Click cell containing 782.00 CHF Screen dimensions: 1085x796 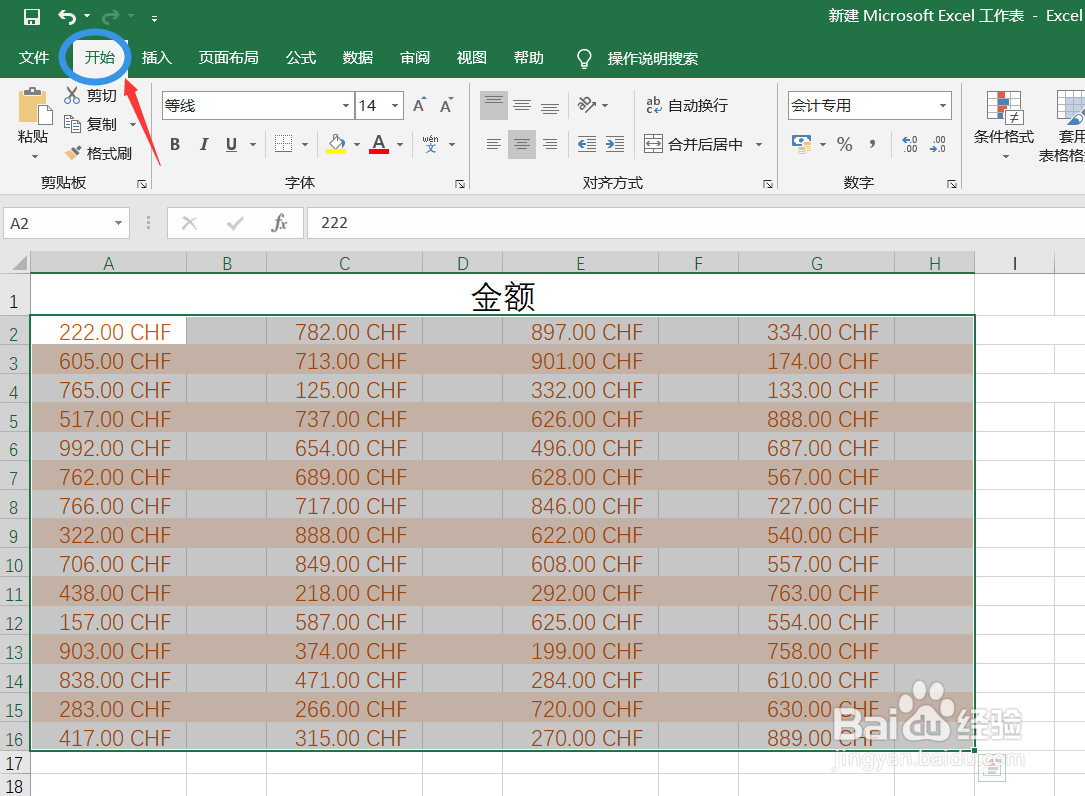point(344,332)
